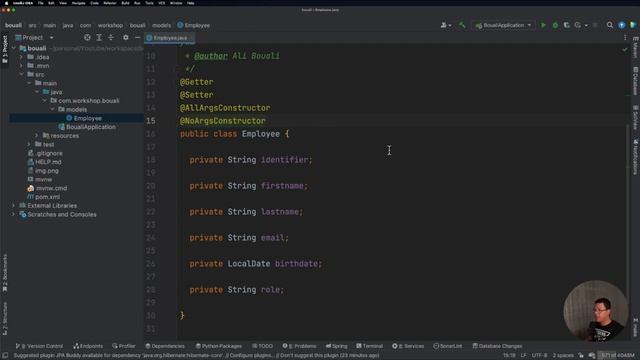Build the project with the hammer icon
This screenshot has width=640, height=360.
(462, 25)
